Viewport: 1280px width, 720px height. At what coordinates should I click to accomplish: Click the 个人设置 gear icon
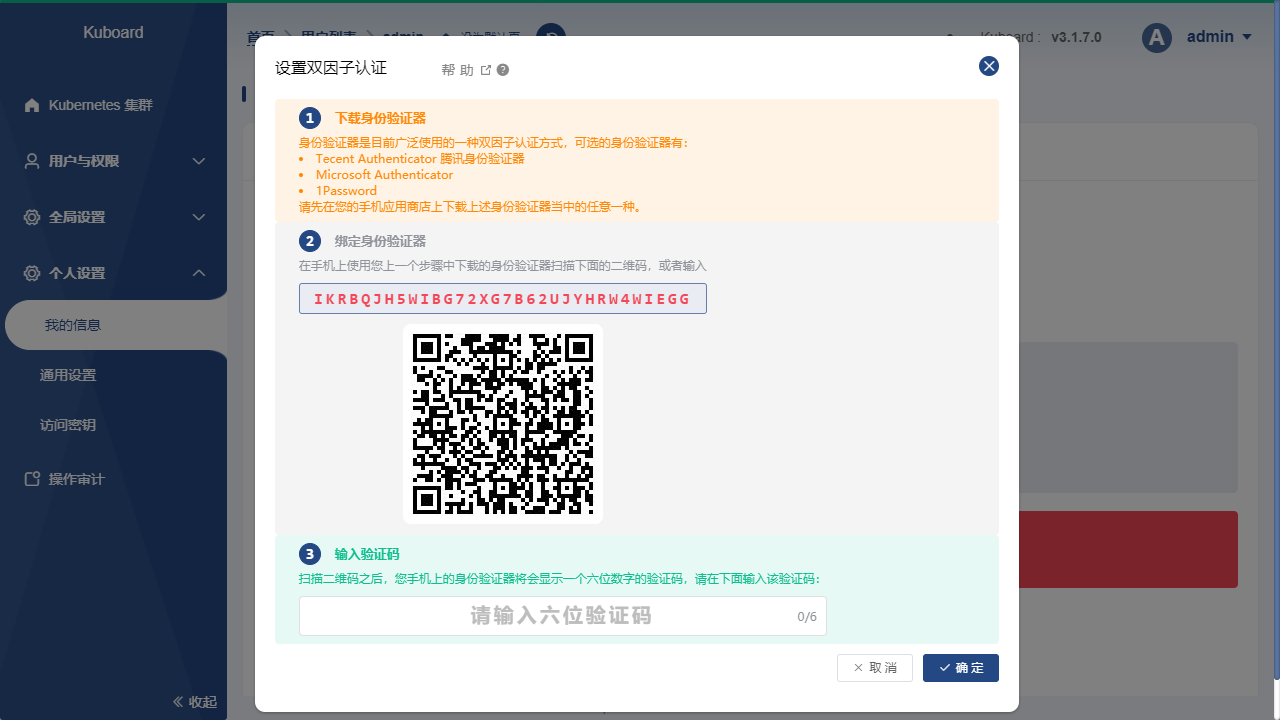pos(31,273)
